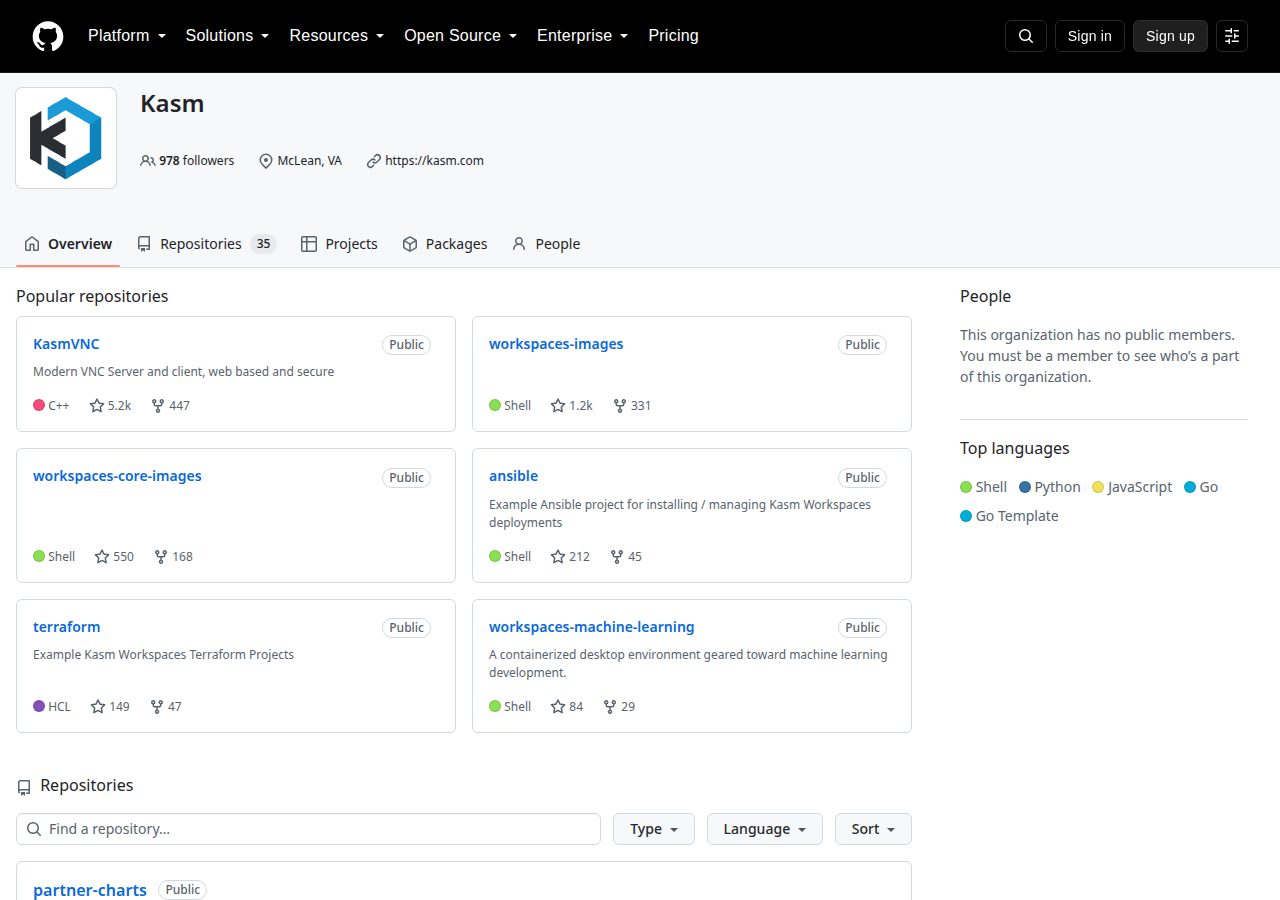Image resolution: width=1280 pixels, height=900 pixels.
Task: Click the KasmVNC forks icon
Action: (x=158, y=406)
